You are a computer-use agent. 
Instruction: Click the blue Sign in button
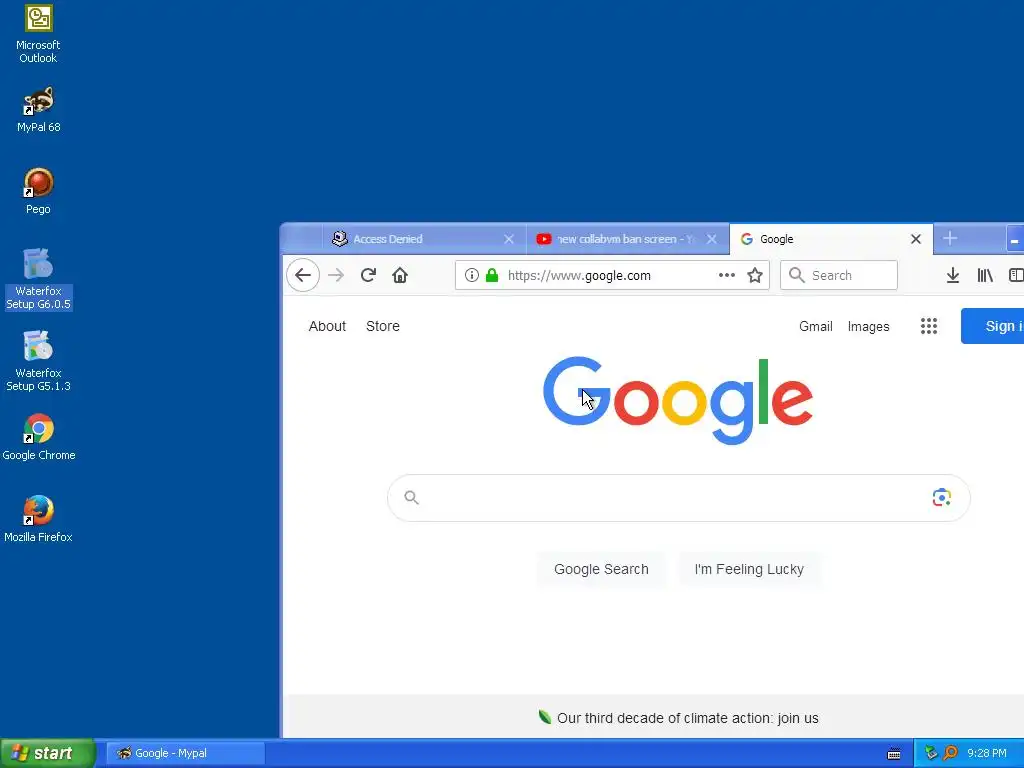(993, 326)
